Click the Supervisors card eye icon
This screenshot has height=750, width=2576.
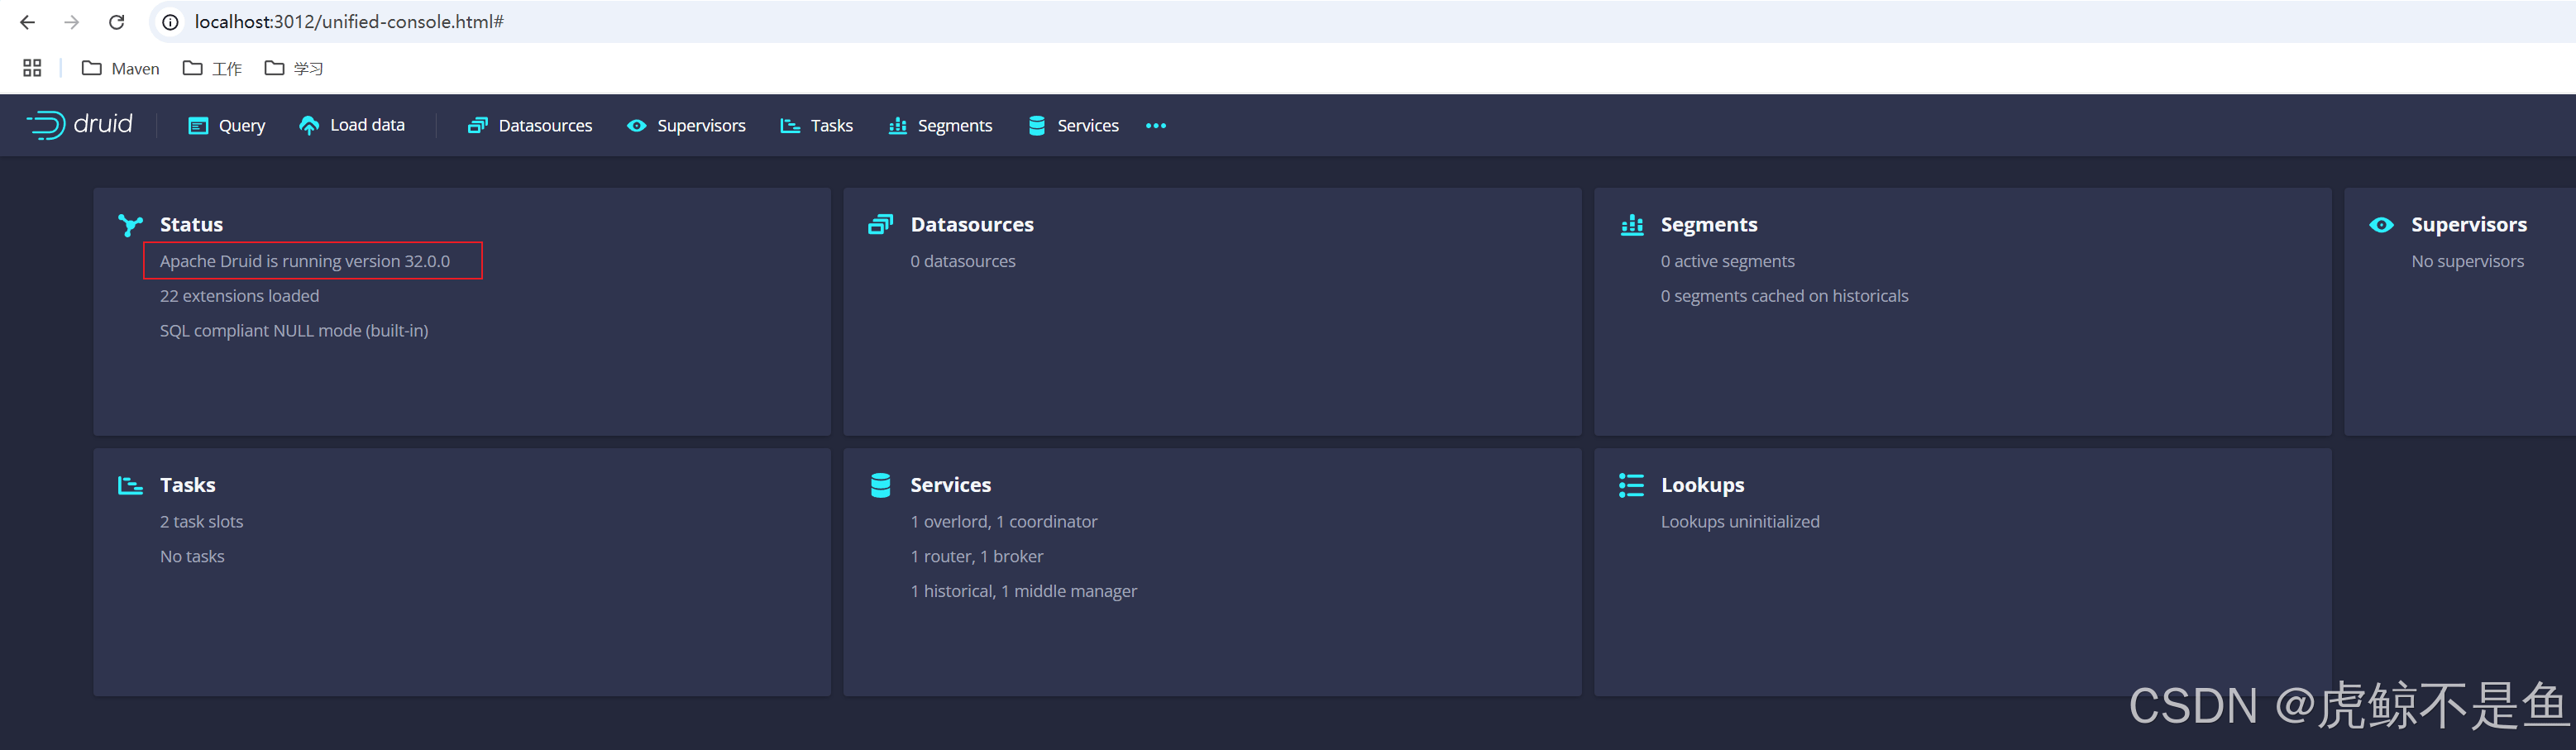(x=2382, y=225)
